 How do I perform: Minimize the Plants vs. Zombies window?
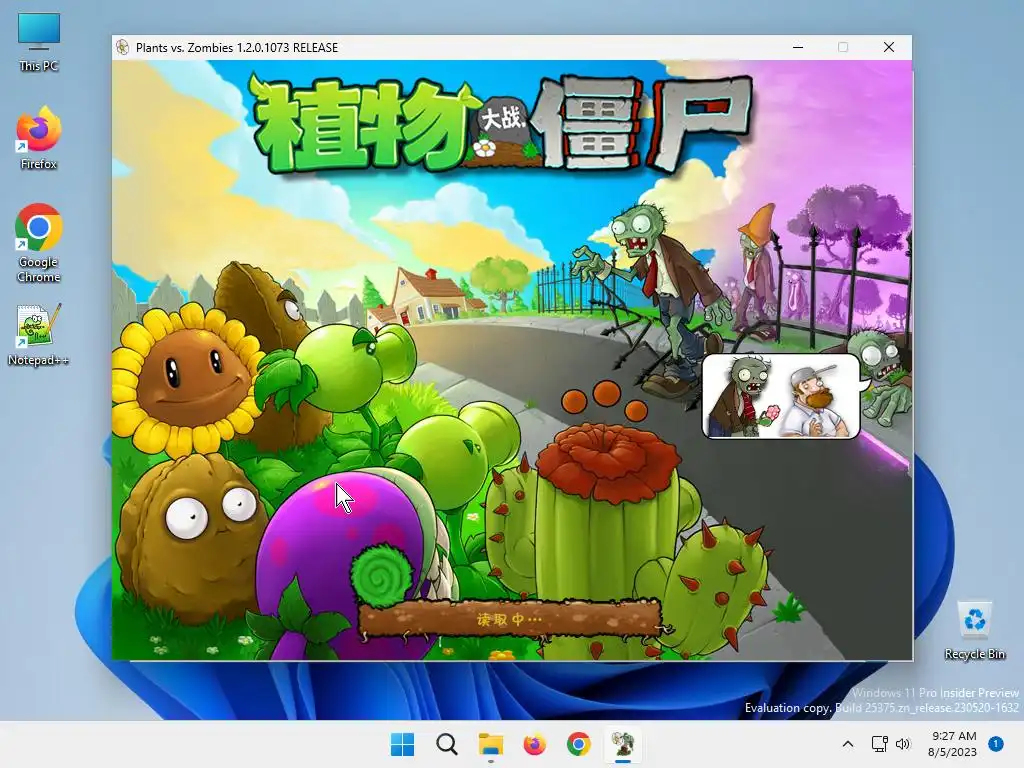pyautogui.click(x=798, y=47)
